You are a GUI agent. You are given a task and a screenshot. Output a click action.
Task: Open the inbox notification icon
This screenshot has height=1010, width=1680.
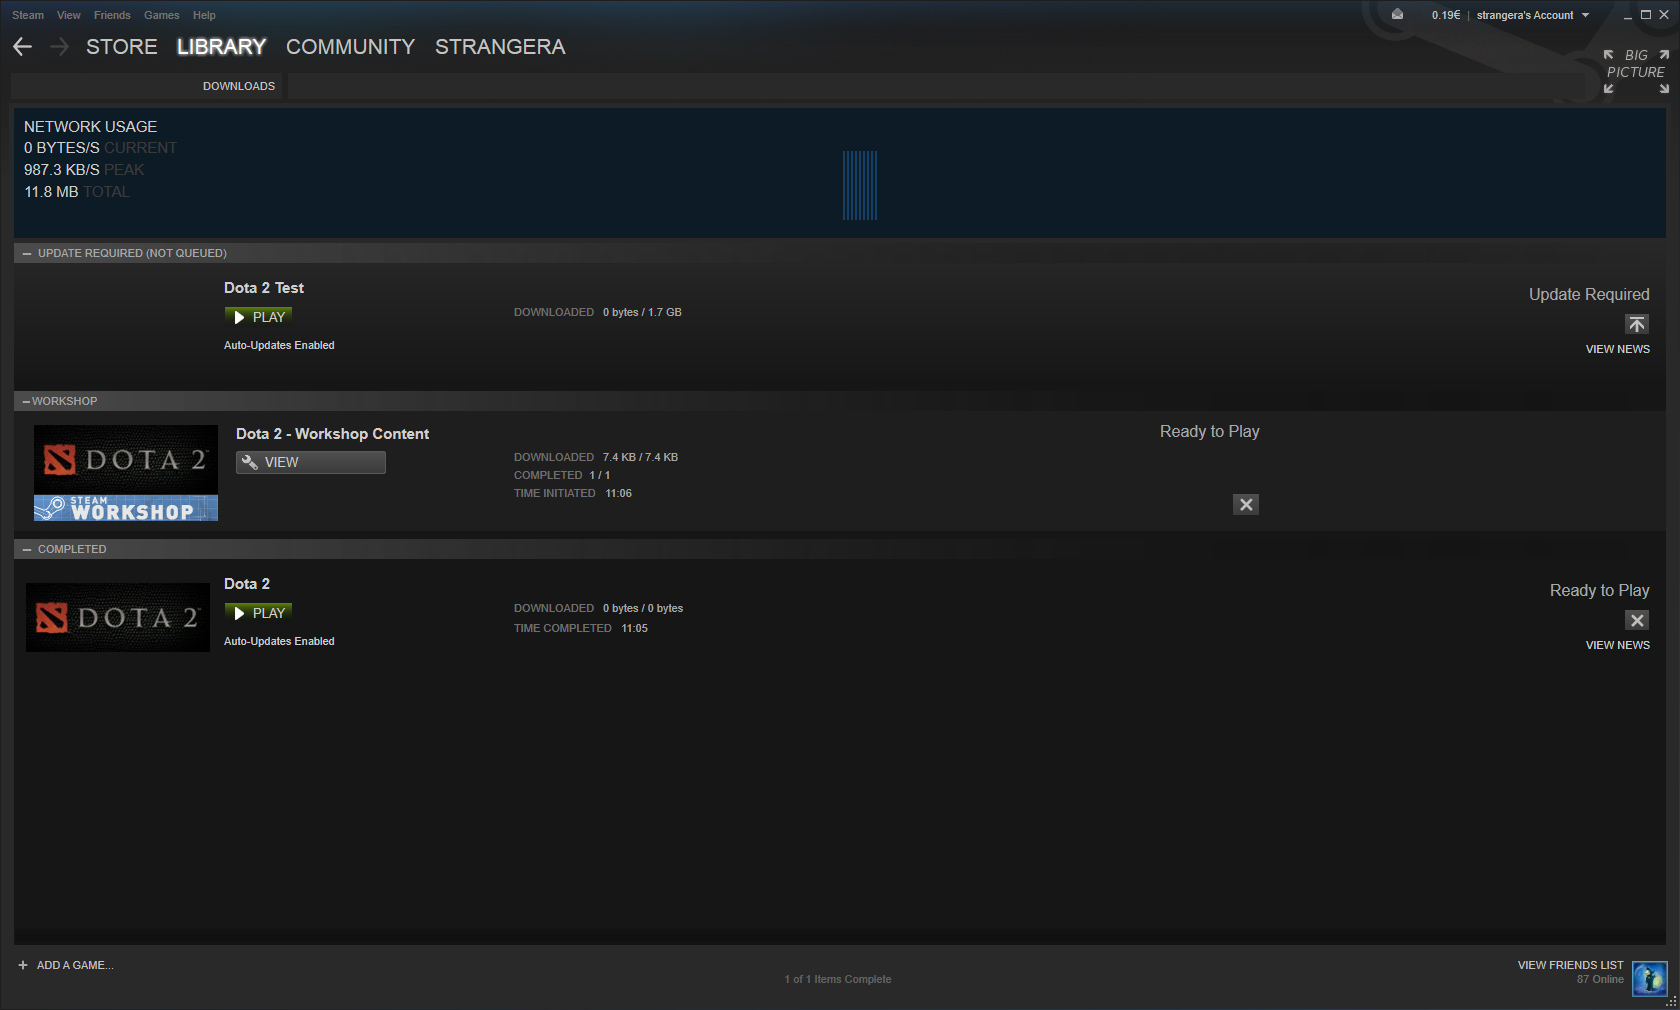click(x=1397, y=15)
